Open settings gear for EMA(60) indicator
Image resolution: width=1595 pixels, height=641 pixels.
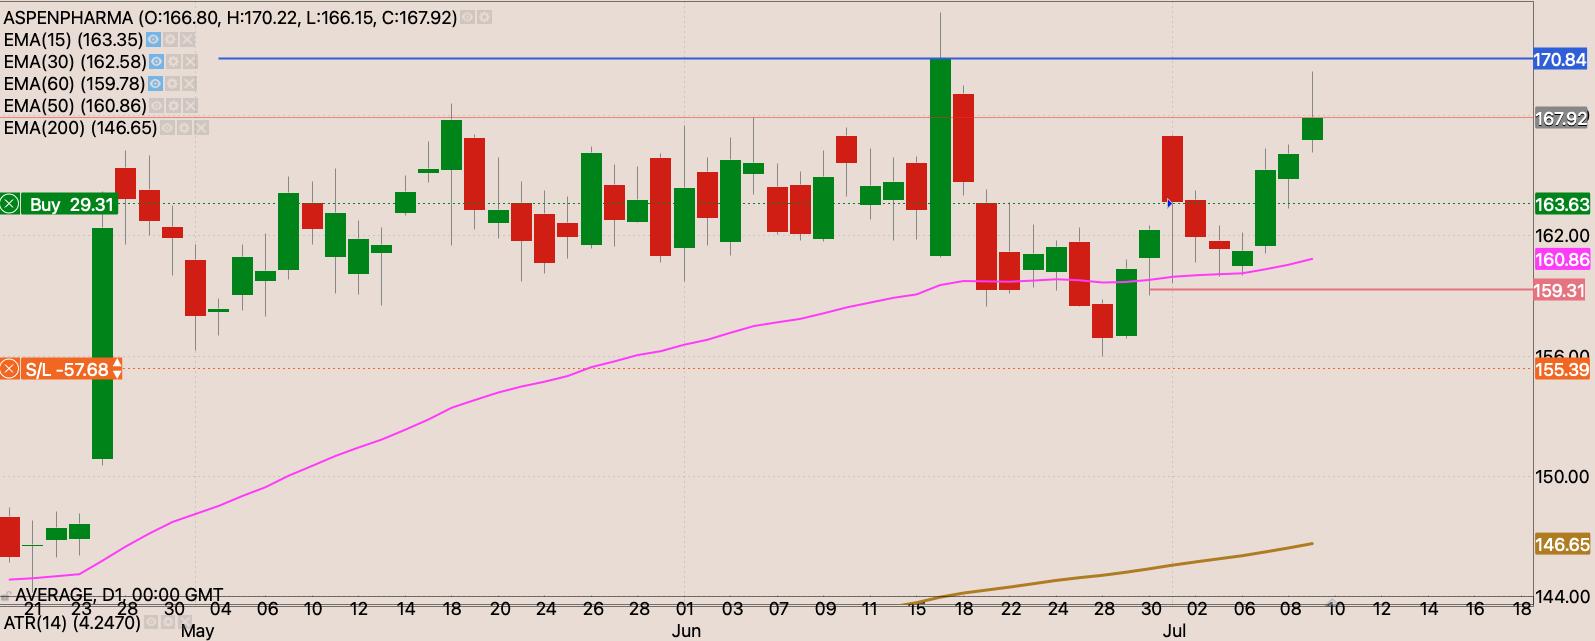coord(172,84)
